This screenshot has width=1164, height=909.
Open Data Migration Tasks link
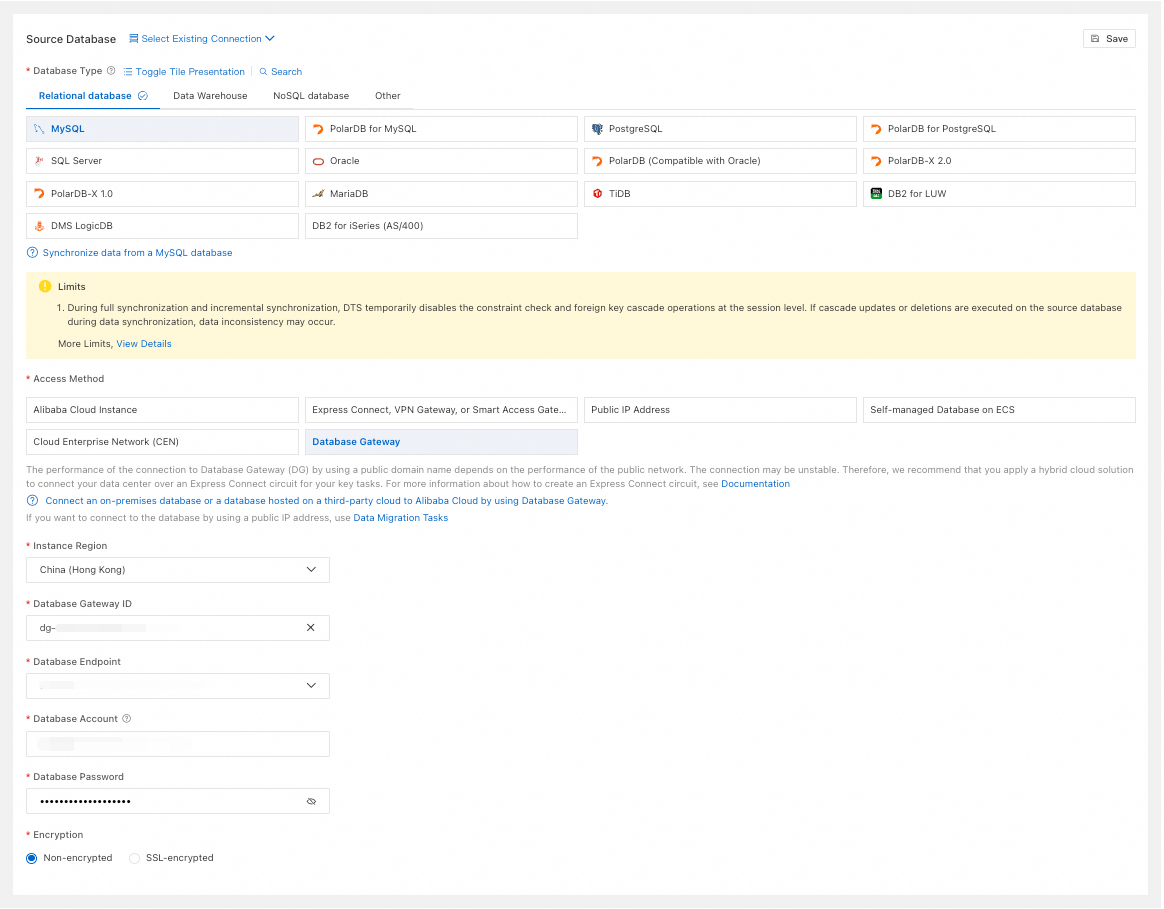pos(400,518)
